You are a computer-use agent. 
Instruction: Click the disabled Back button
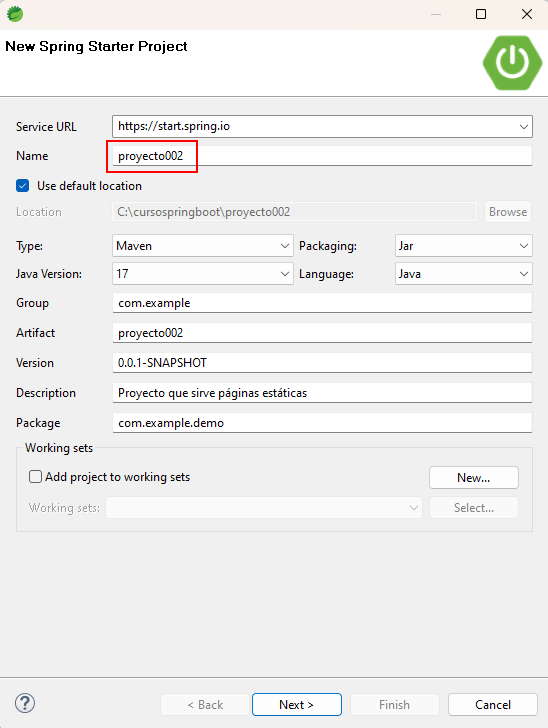click(205, 705)
